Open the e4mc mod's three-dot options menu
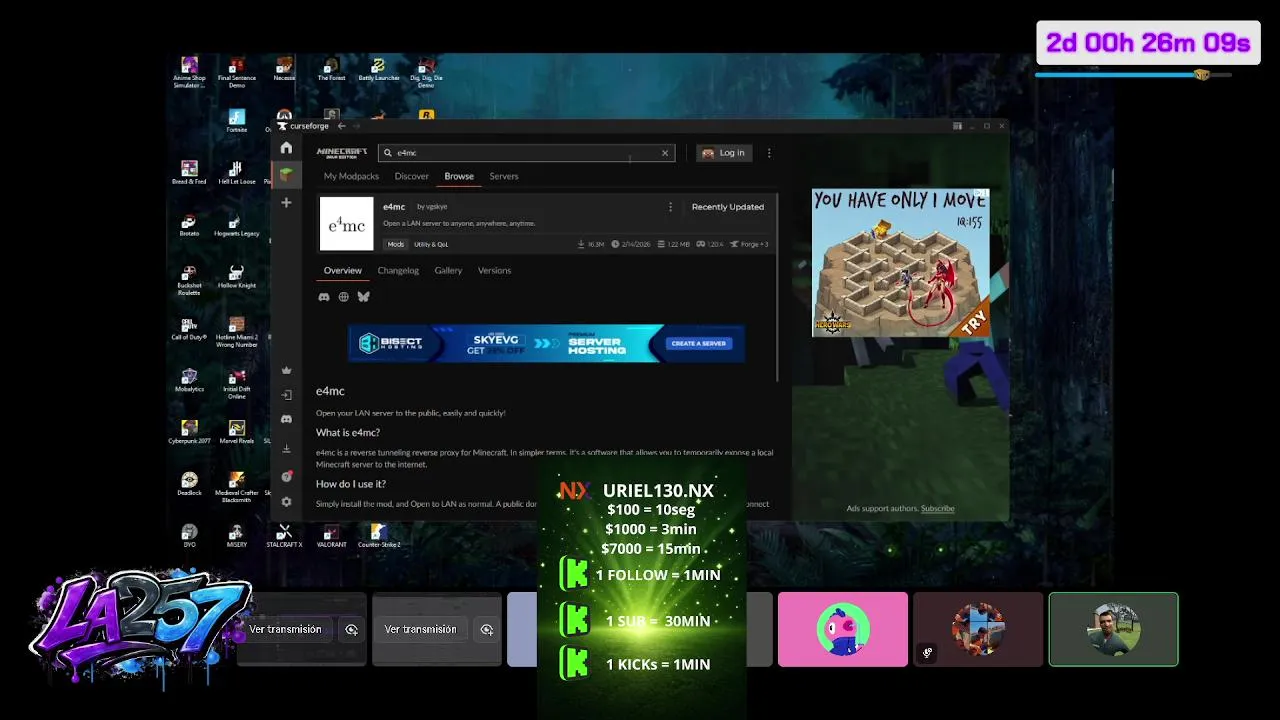Screen dimensions: 1280x720 670,207
